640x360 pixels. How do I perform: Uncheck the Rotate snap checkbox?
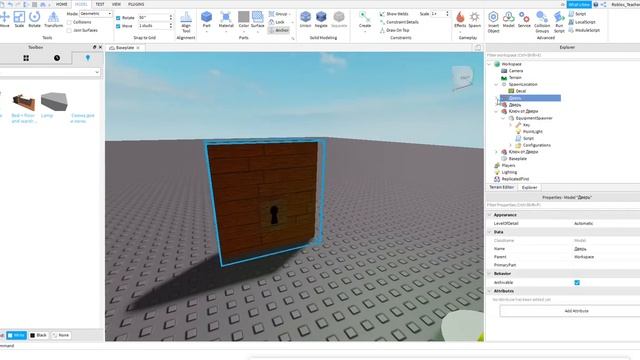(118, 18)
